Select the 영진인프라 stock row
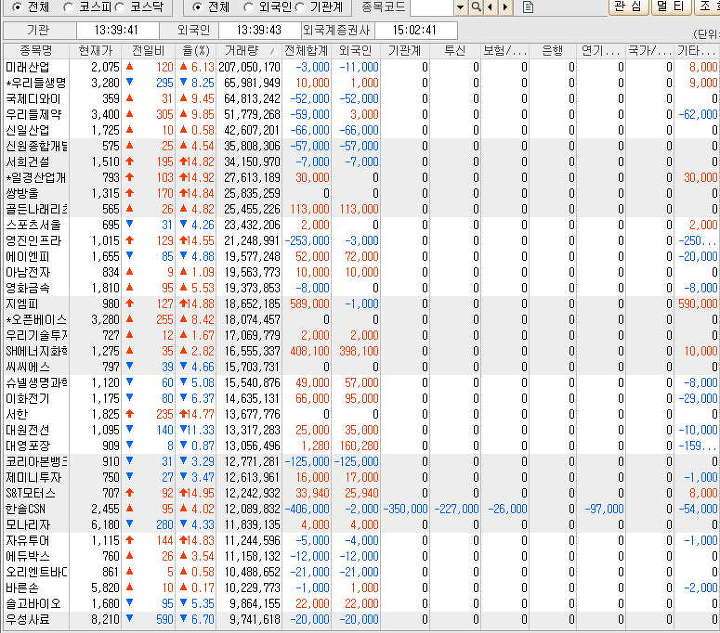720x633 pixels. 360,241
